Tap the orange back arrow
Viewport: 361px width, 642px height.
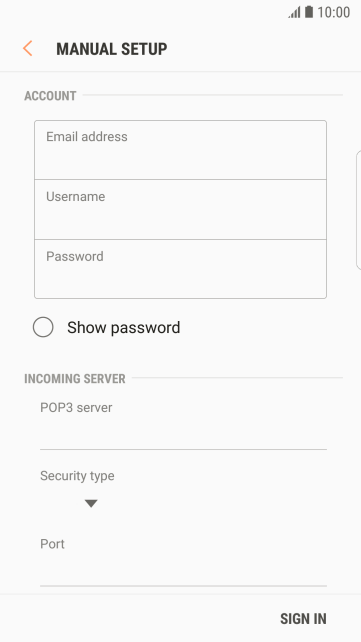pos(27,49)
